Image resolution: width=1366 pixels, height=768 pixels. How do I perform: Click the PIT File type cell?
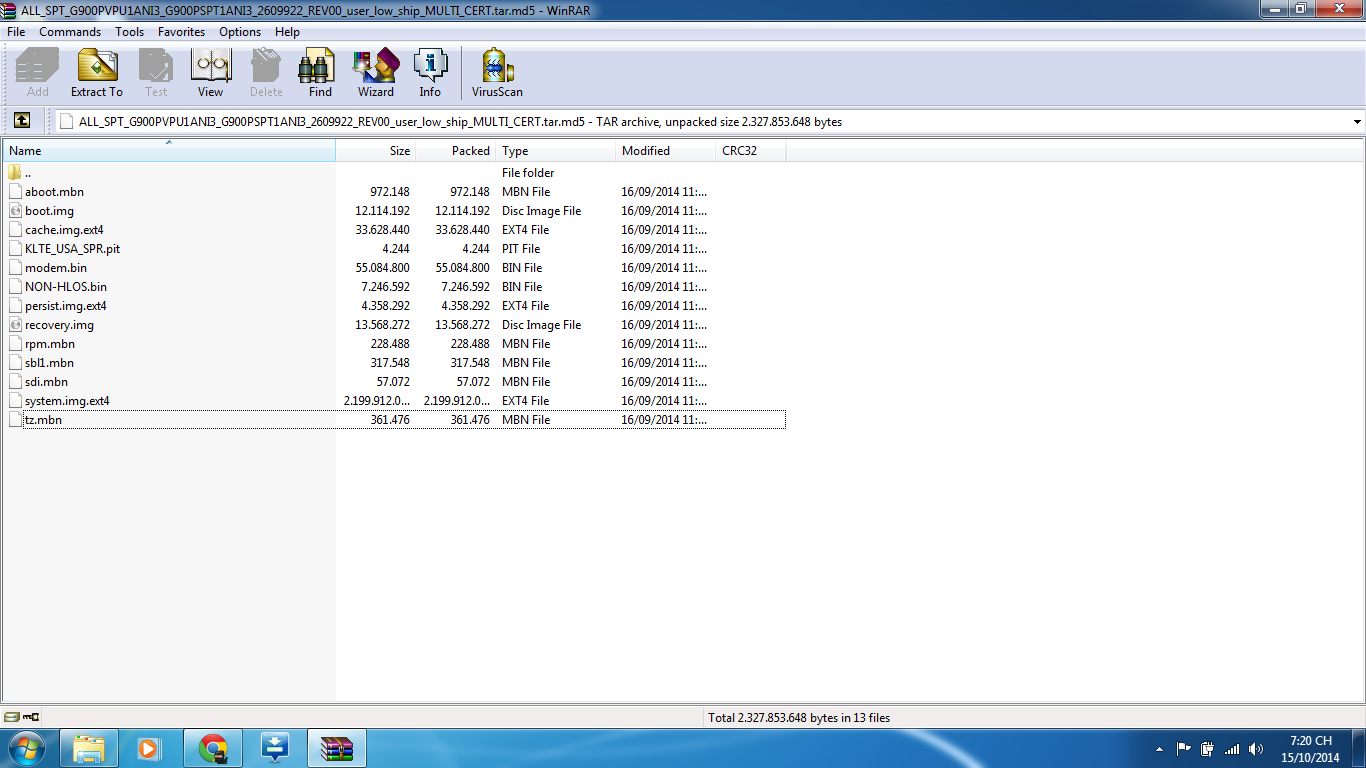pyautogui.click(x=521, y=249)
